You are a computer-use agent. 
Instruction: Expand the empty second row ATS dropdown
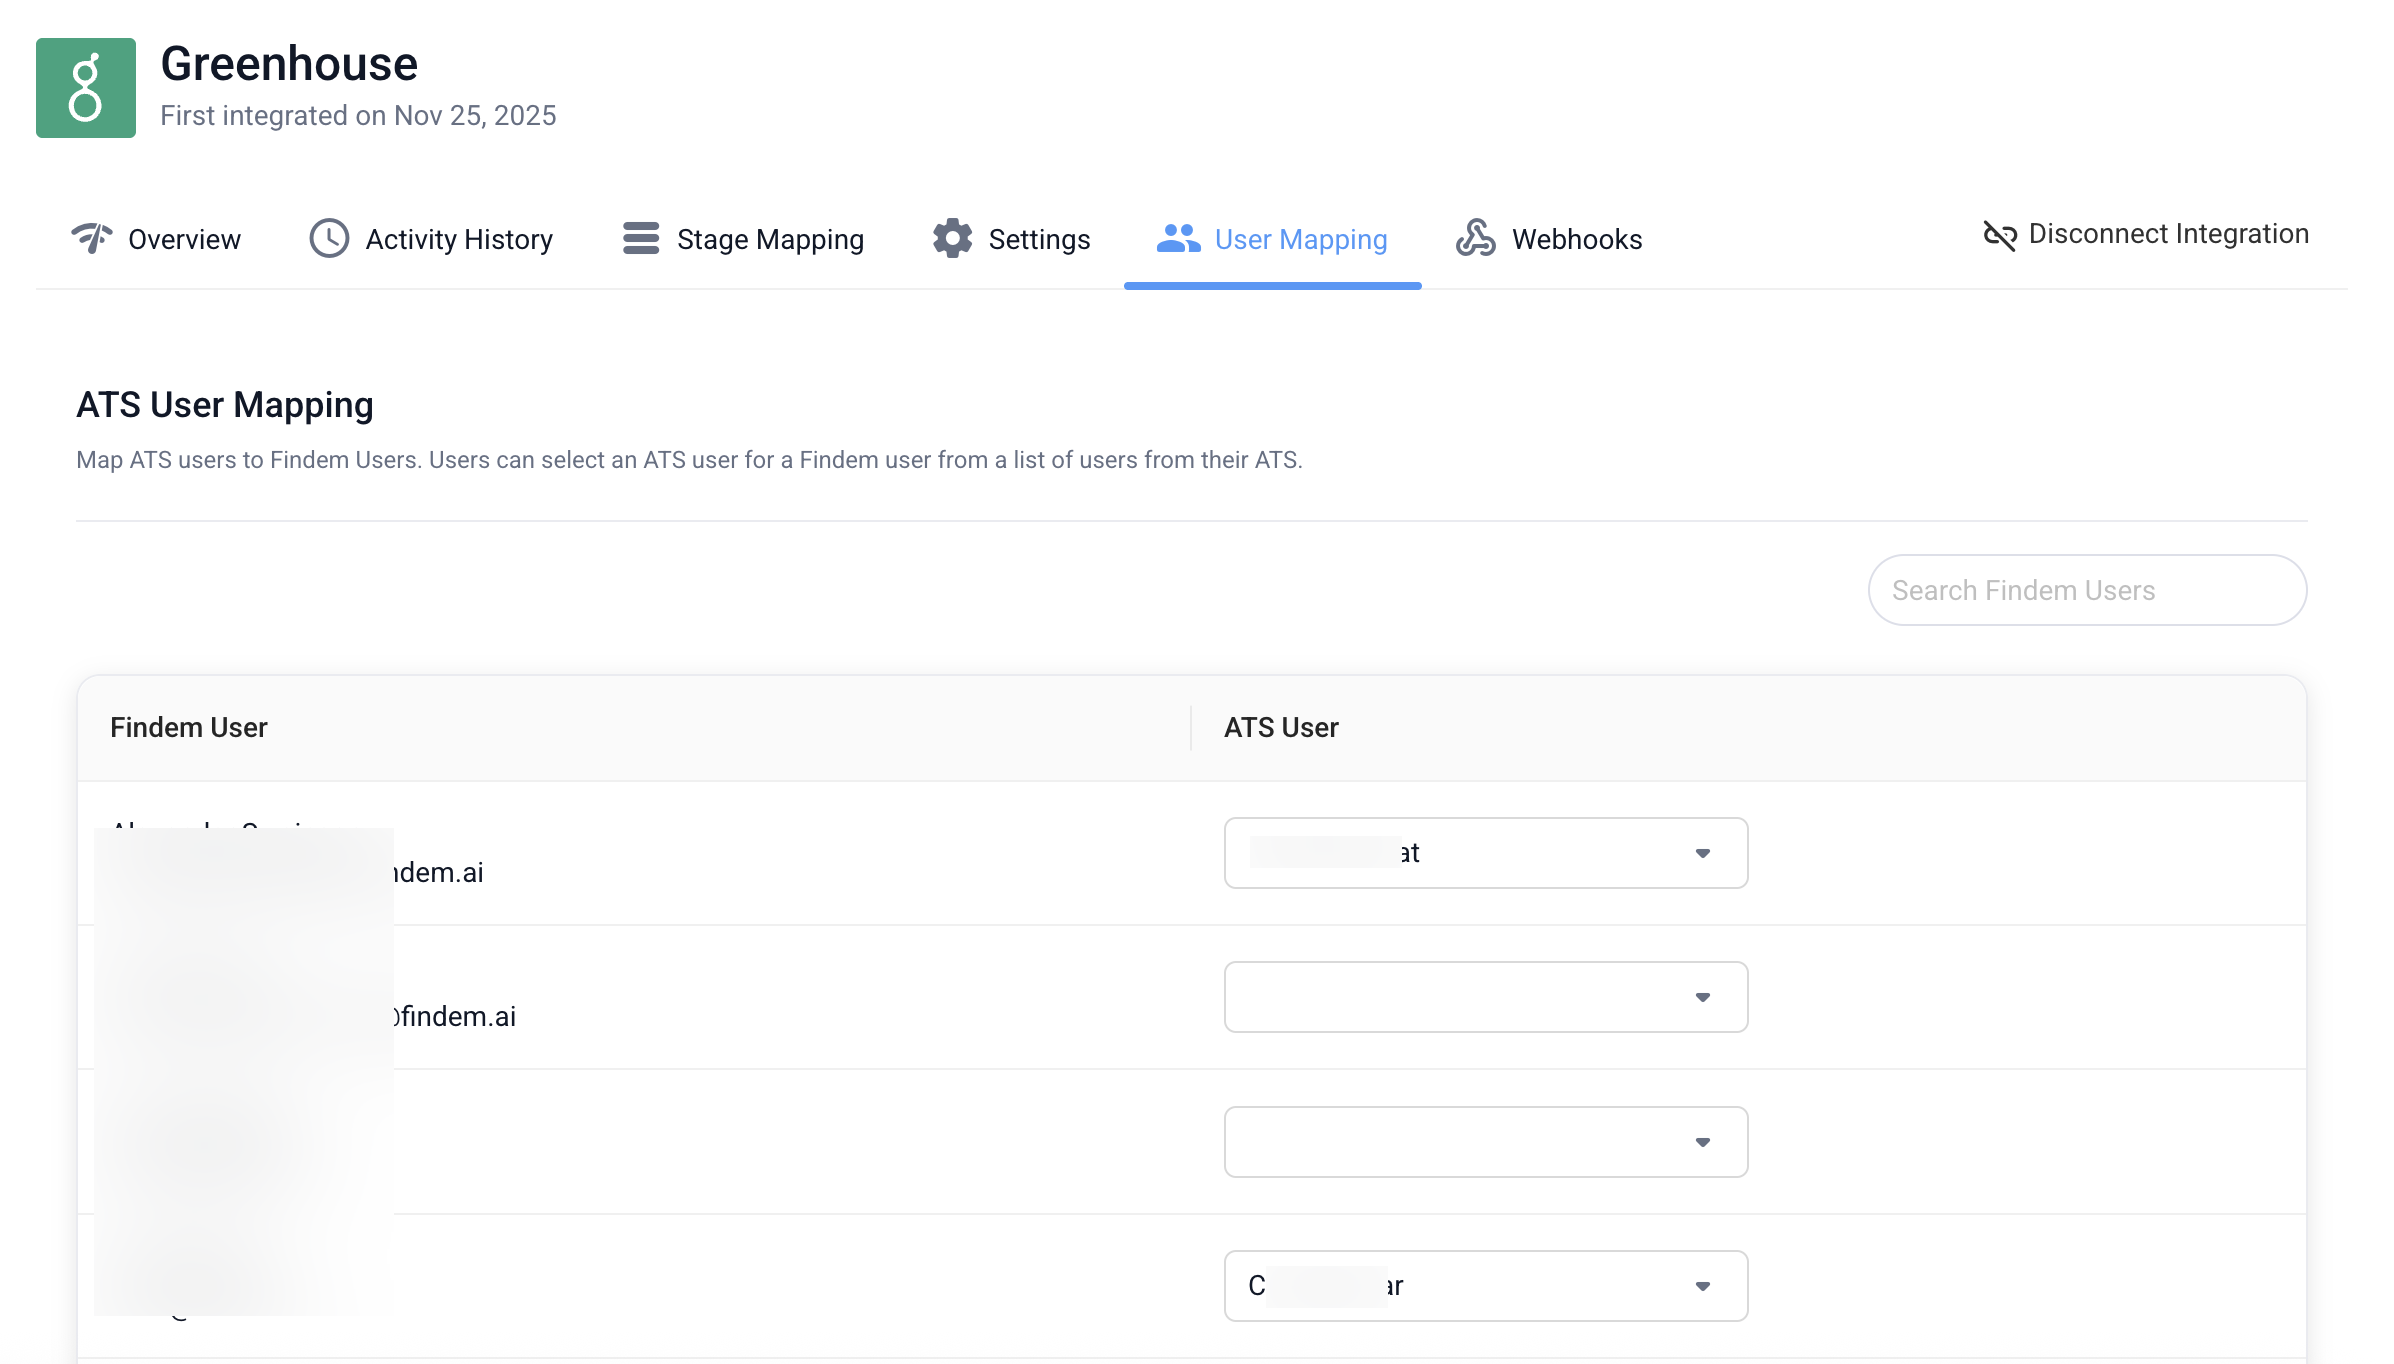(x=1486, y=997)
